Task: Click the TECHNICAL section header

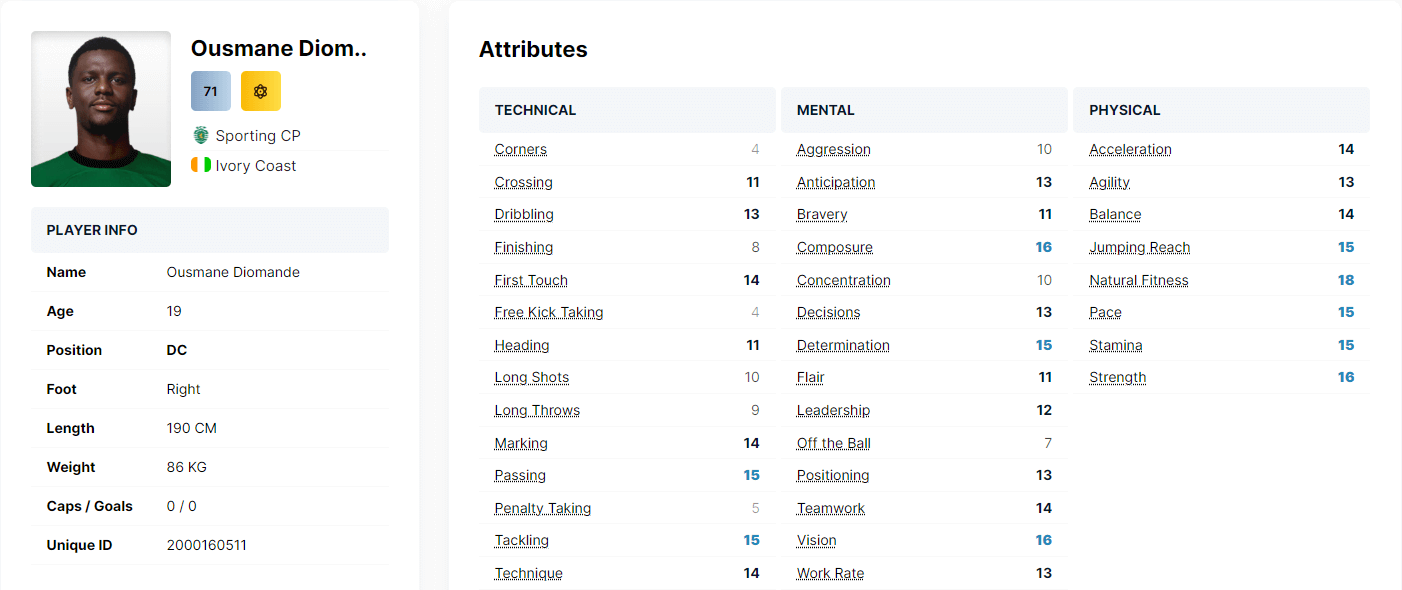Action: (x=537, y=110)
